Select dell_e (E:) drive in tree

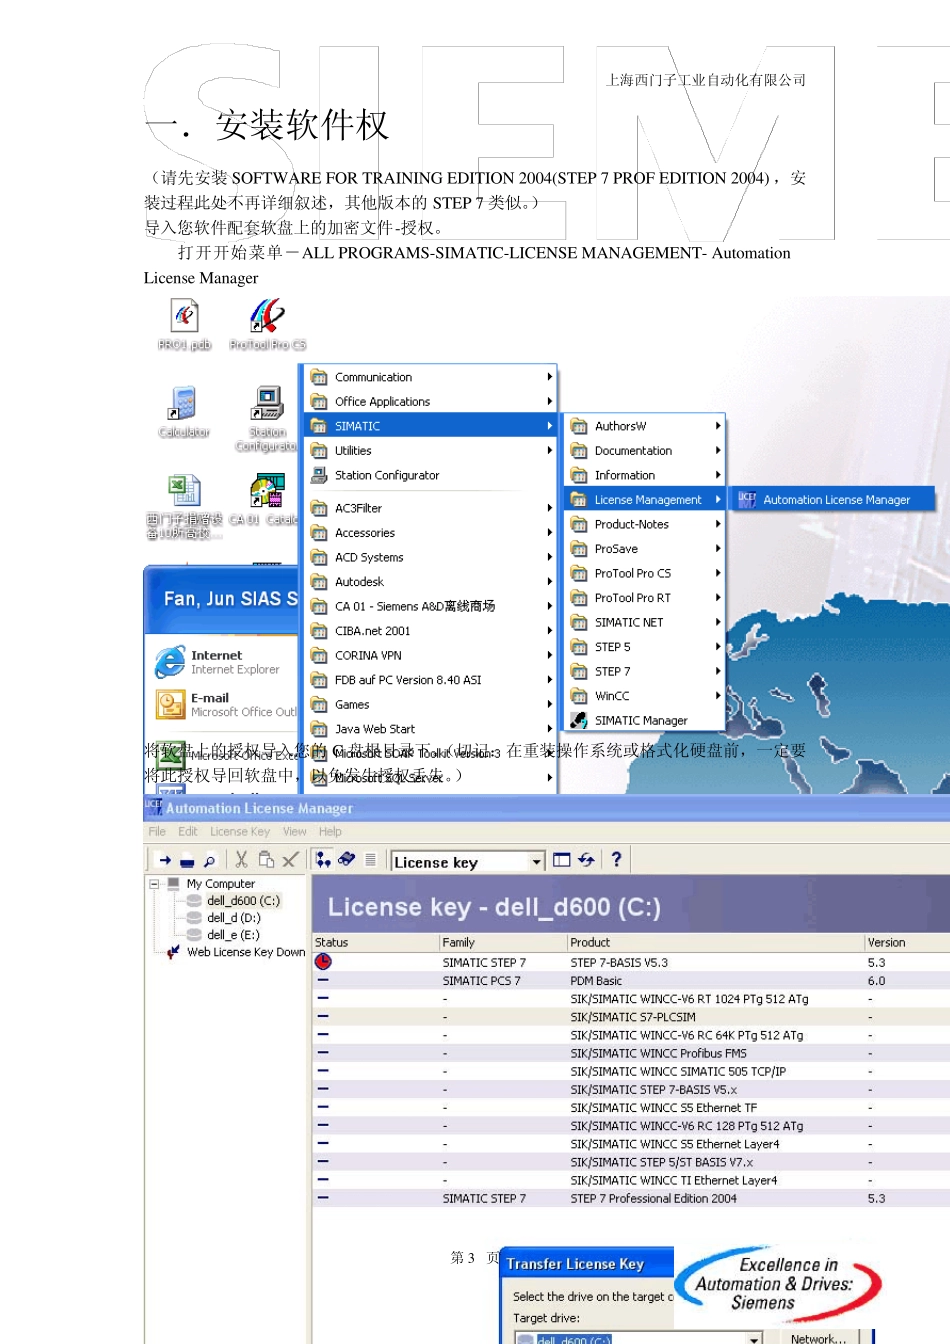pyautogui.click(x=232, y=935)
